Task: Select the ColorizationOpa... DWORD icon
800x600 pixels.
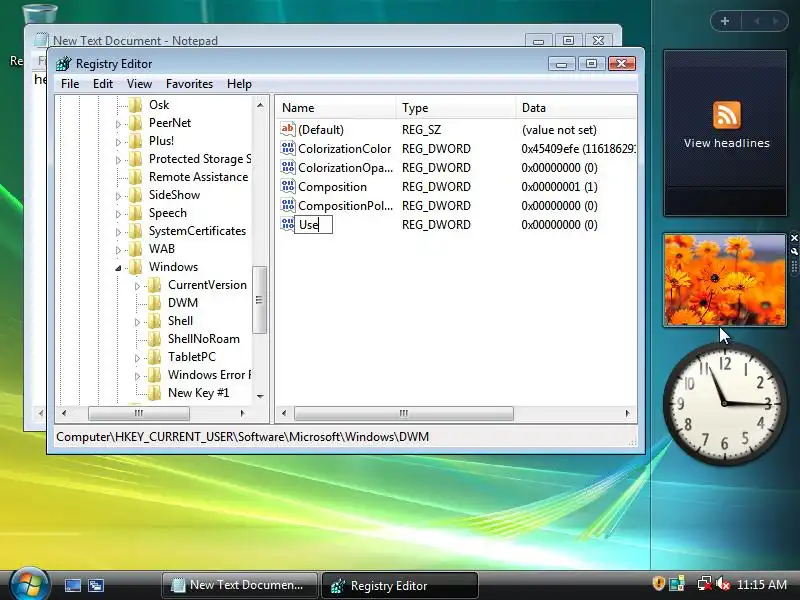Action: click(288, 167)
